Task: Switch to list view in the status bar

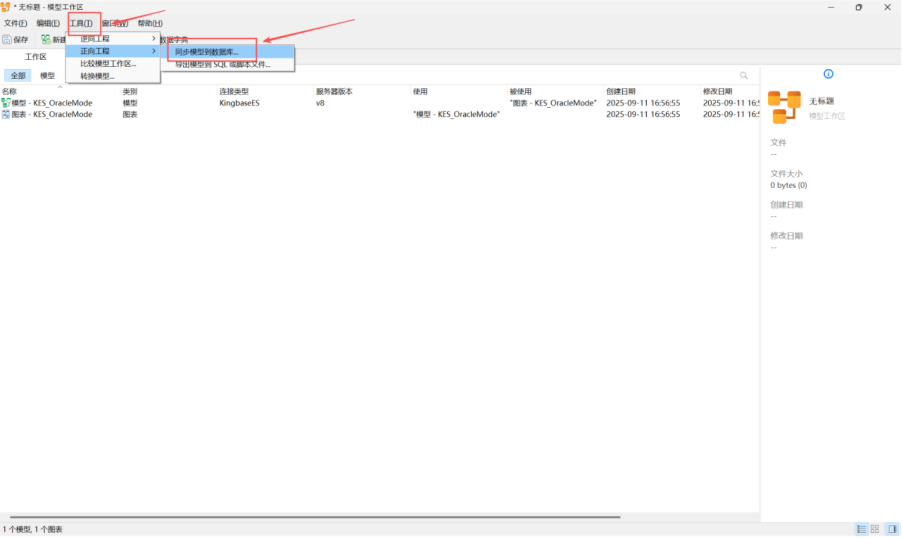Action: pos(861,528)
